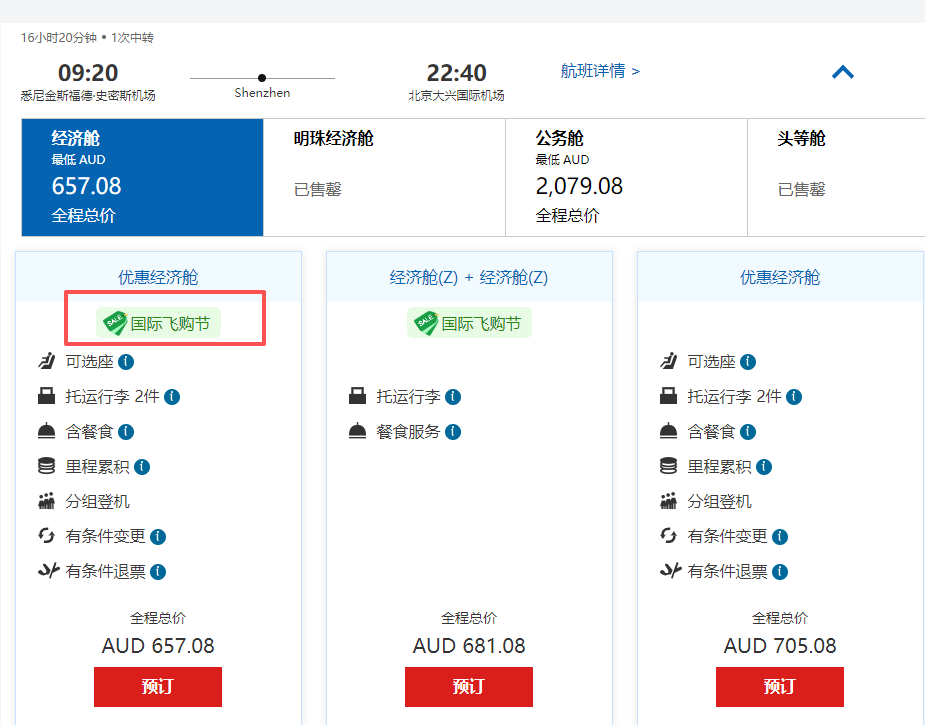Open 里程累积 info icon in first fare card
This screenshot has height=725, width=925.
tap(142, 467)
